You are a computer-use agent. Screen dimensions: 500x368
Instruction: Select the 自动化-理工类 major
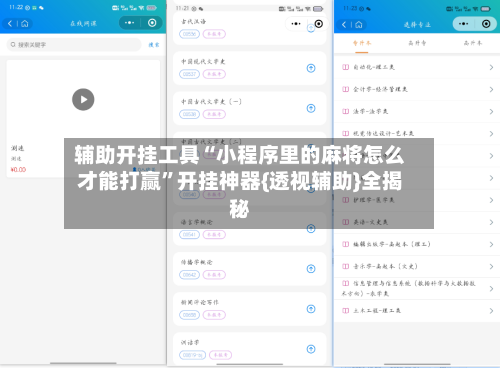(x=417, y=67)
